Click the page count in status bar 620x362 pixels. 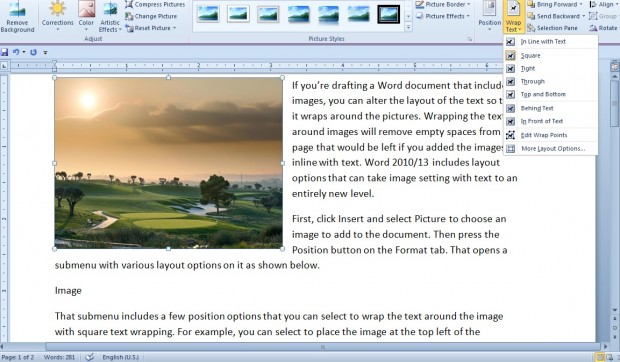[18, 357]
